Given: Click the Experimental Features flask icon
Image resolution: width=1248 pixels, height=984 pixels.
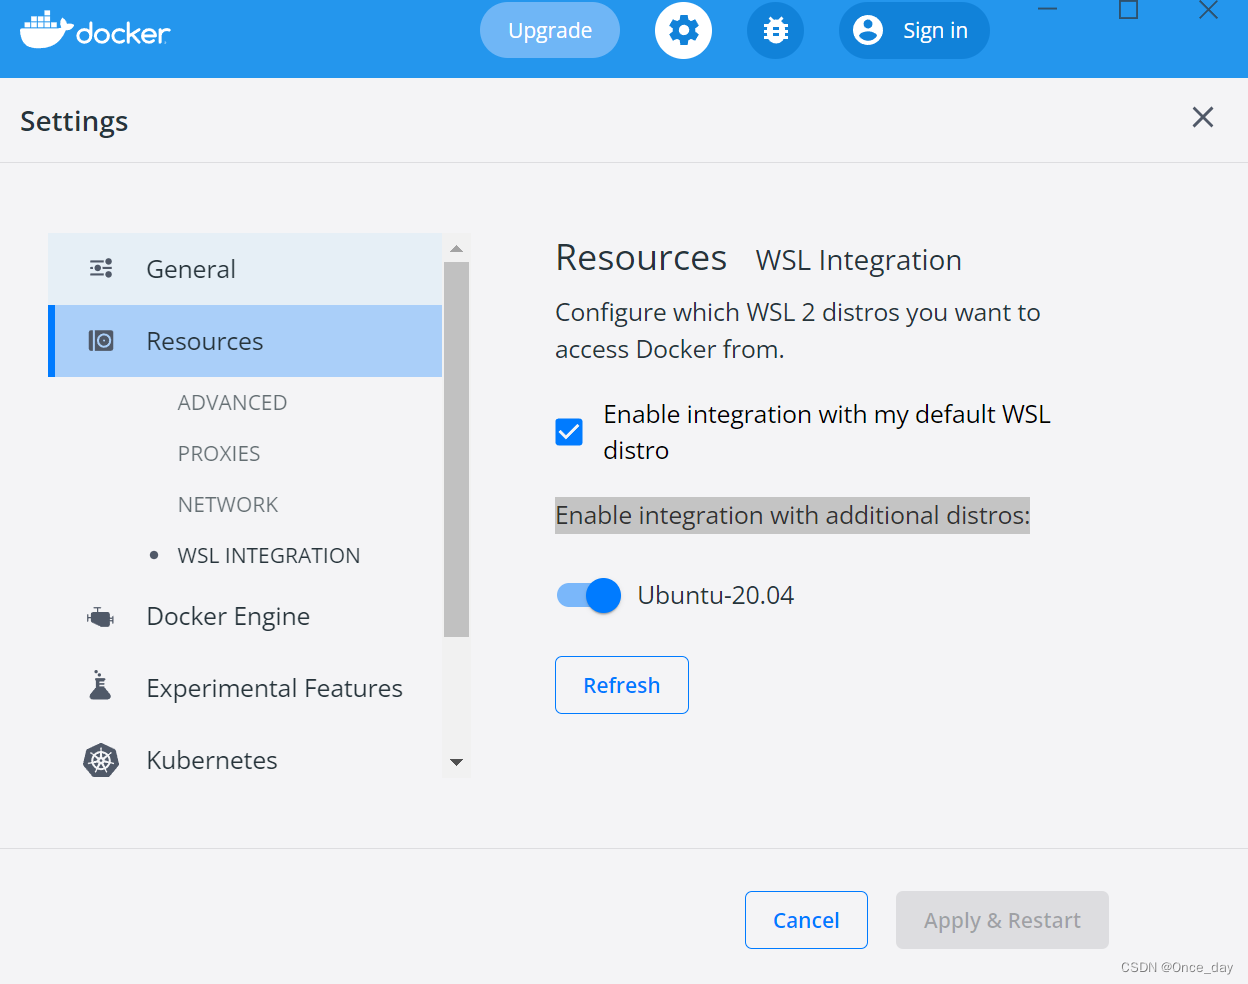Looking at the screenshot, I should point(100,685).
